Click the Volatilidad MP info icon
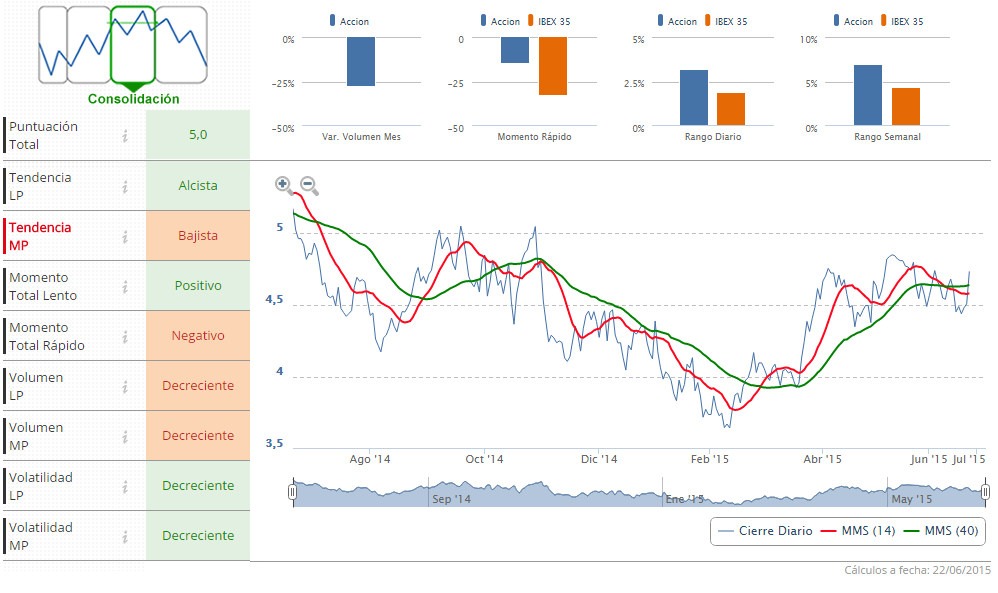This screenshot has height=593, width=998. pyautogui.click(x=125, y=536)
